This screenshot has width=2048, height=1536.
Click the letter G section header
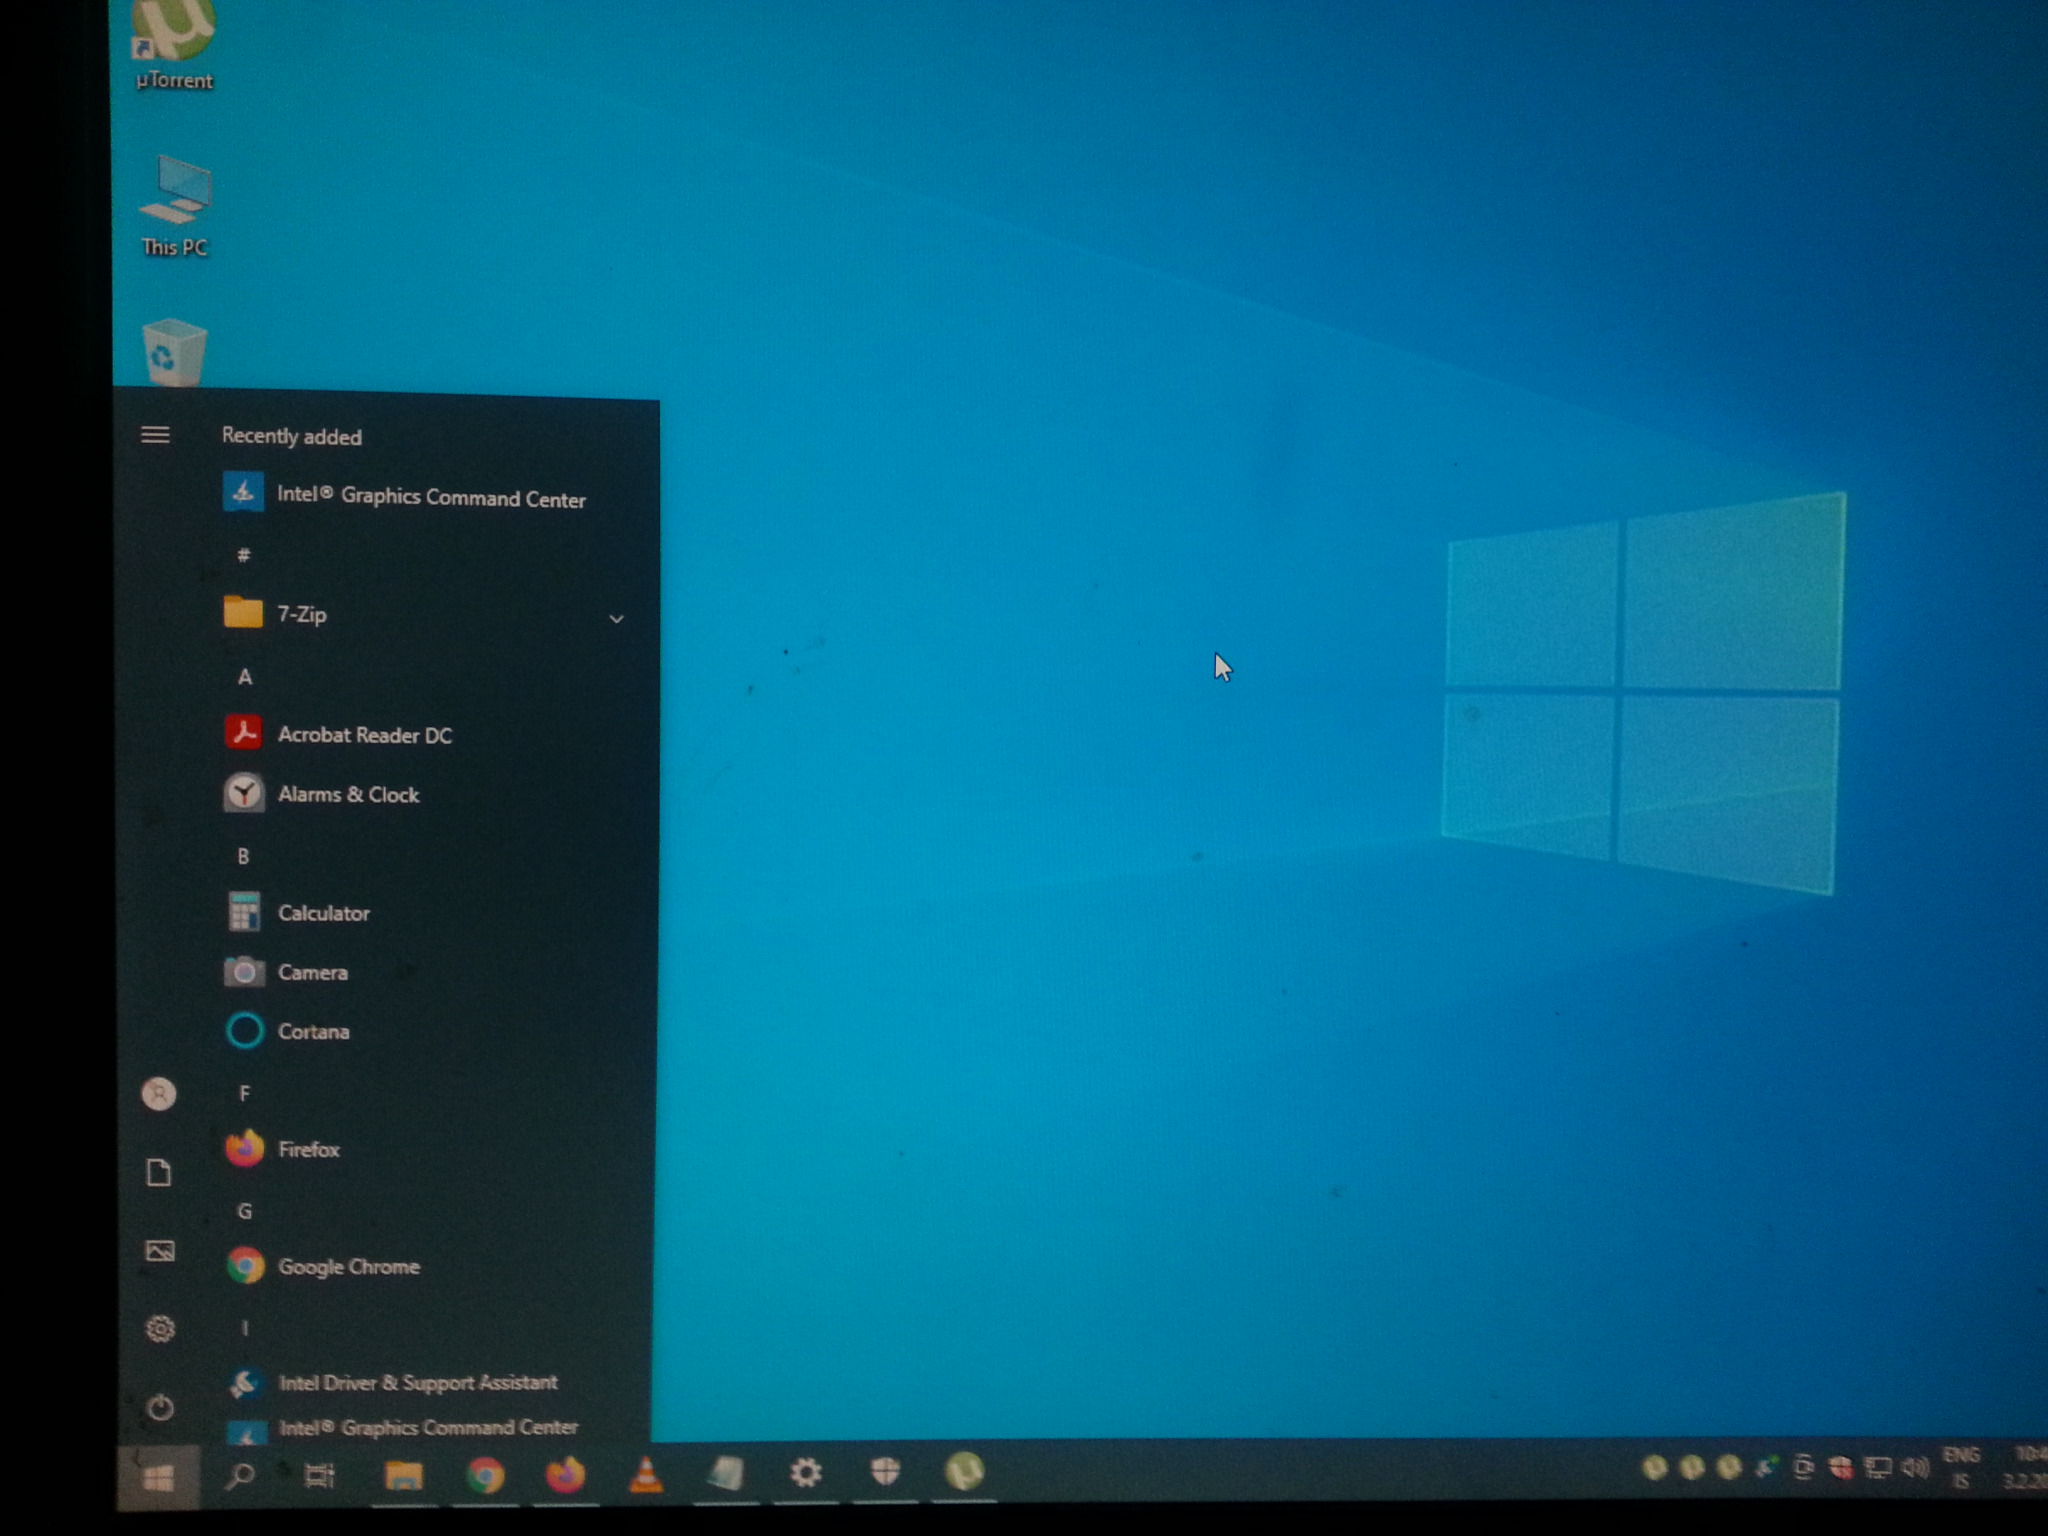245,1212
